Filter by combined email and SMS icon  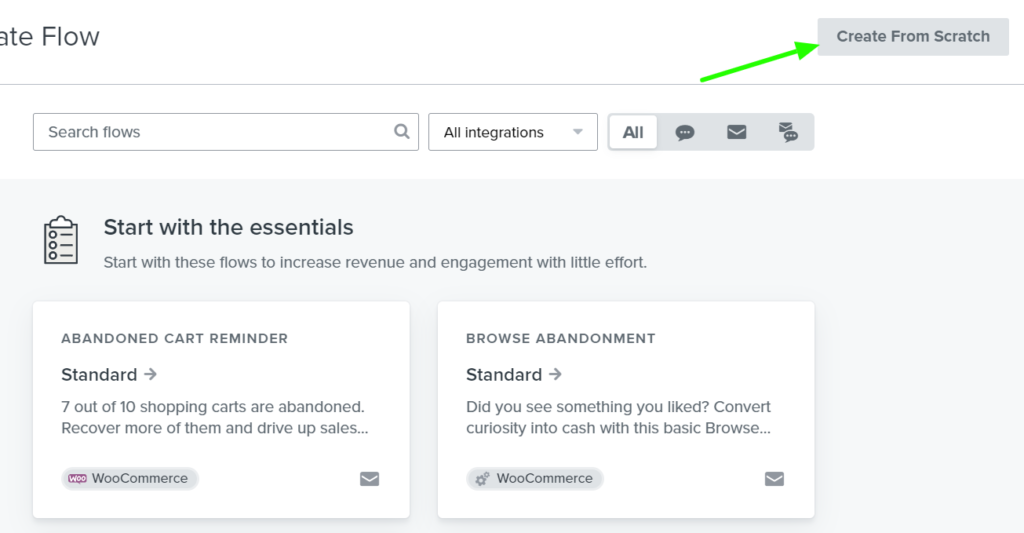[788, 132]
